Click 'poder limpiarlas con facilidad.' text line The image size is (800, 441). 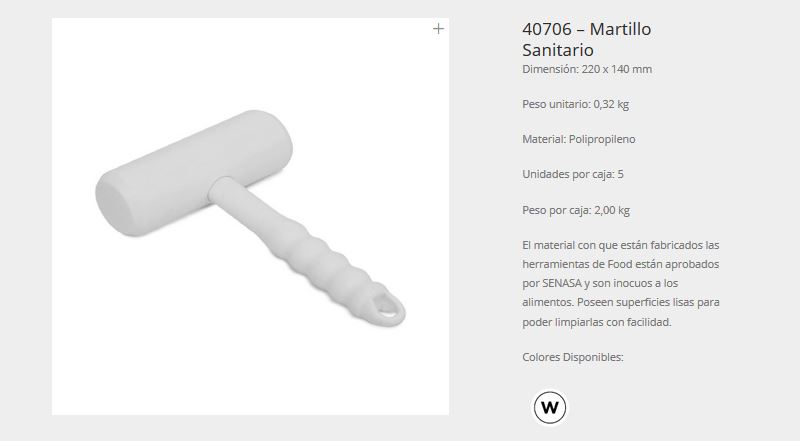[x=596, y=322]
